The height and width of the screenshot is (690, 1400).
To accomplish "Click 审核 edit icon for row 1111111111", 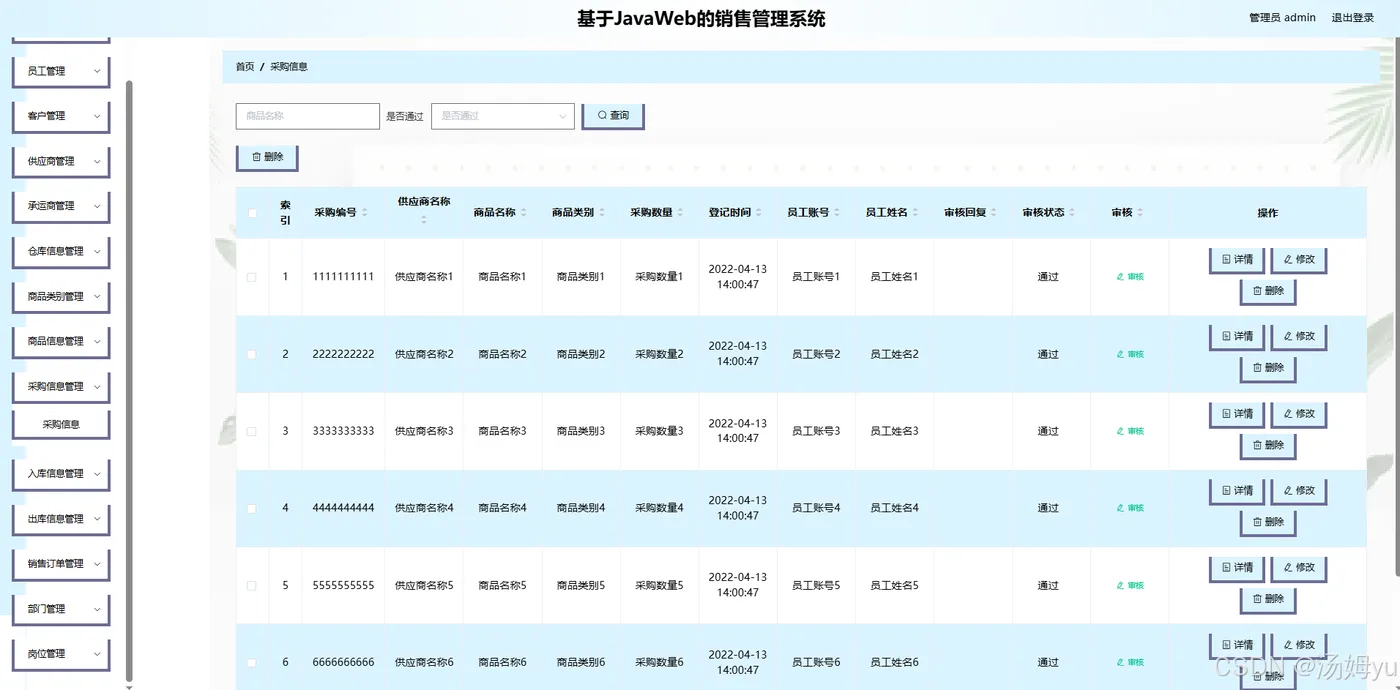I will tap(1130, 277).
